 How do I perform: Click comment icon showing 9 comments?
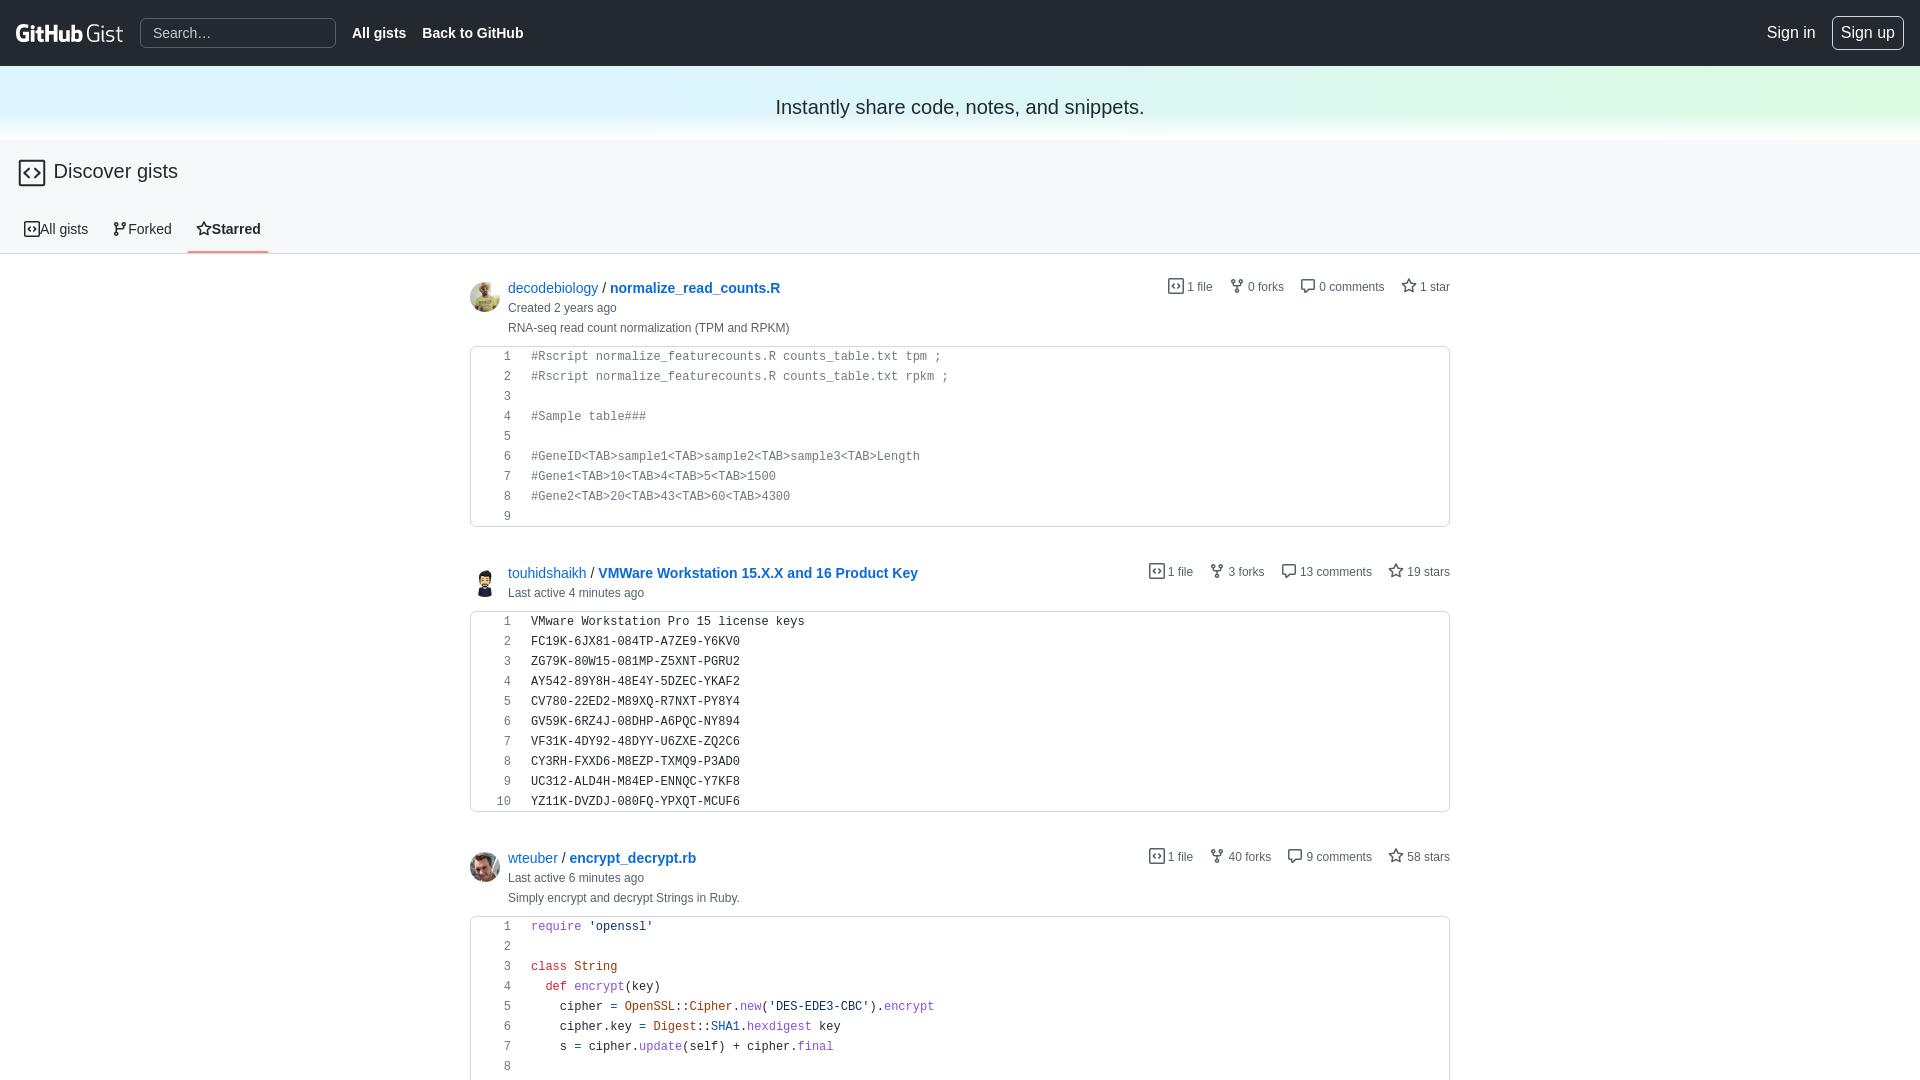point(1295,856)
